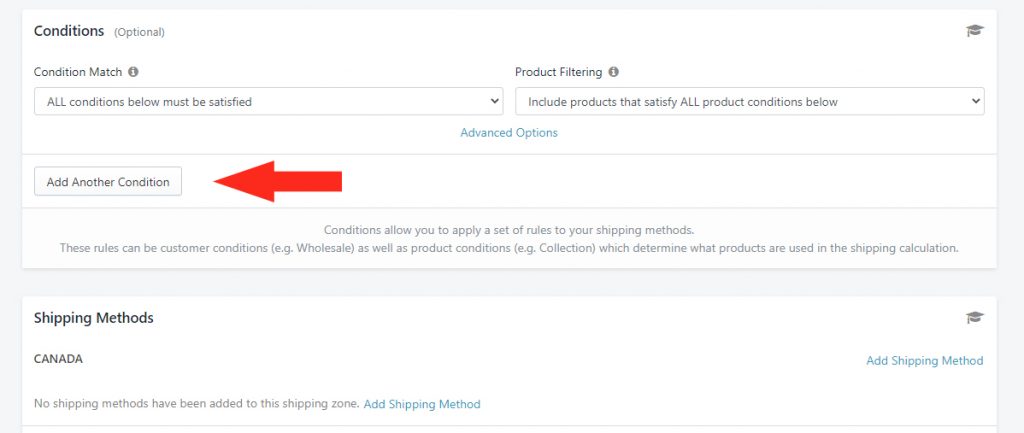Expand the Product Filtering dropdown

click(750, 101)
